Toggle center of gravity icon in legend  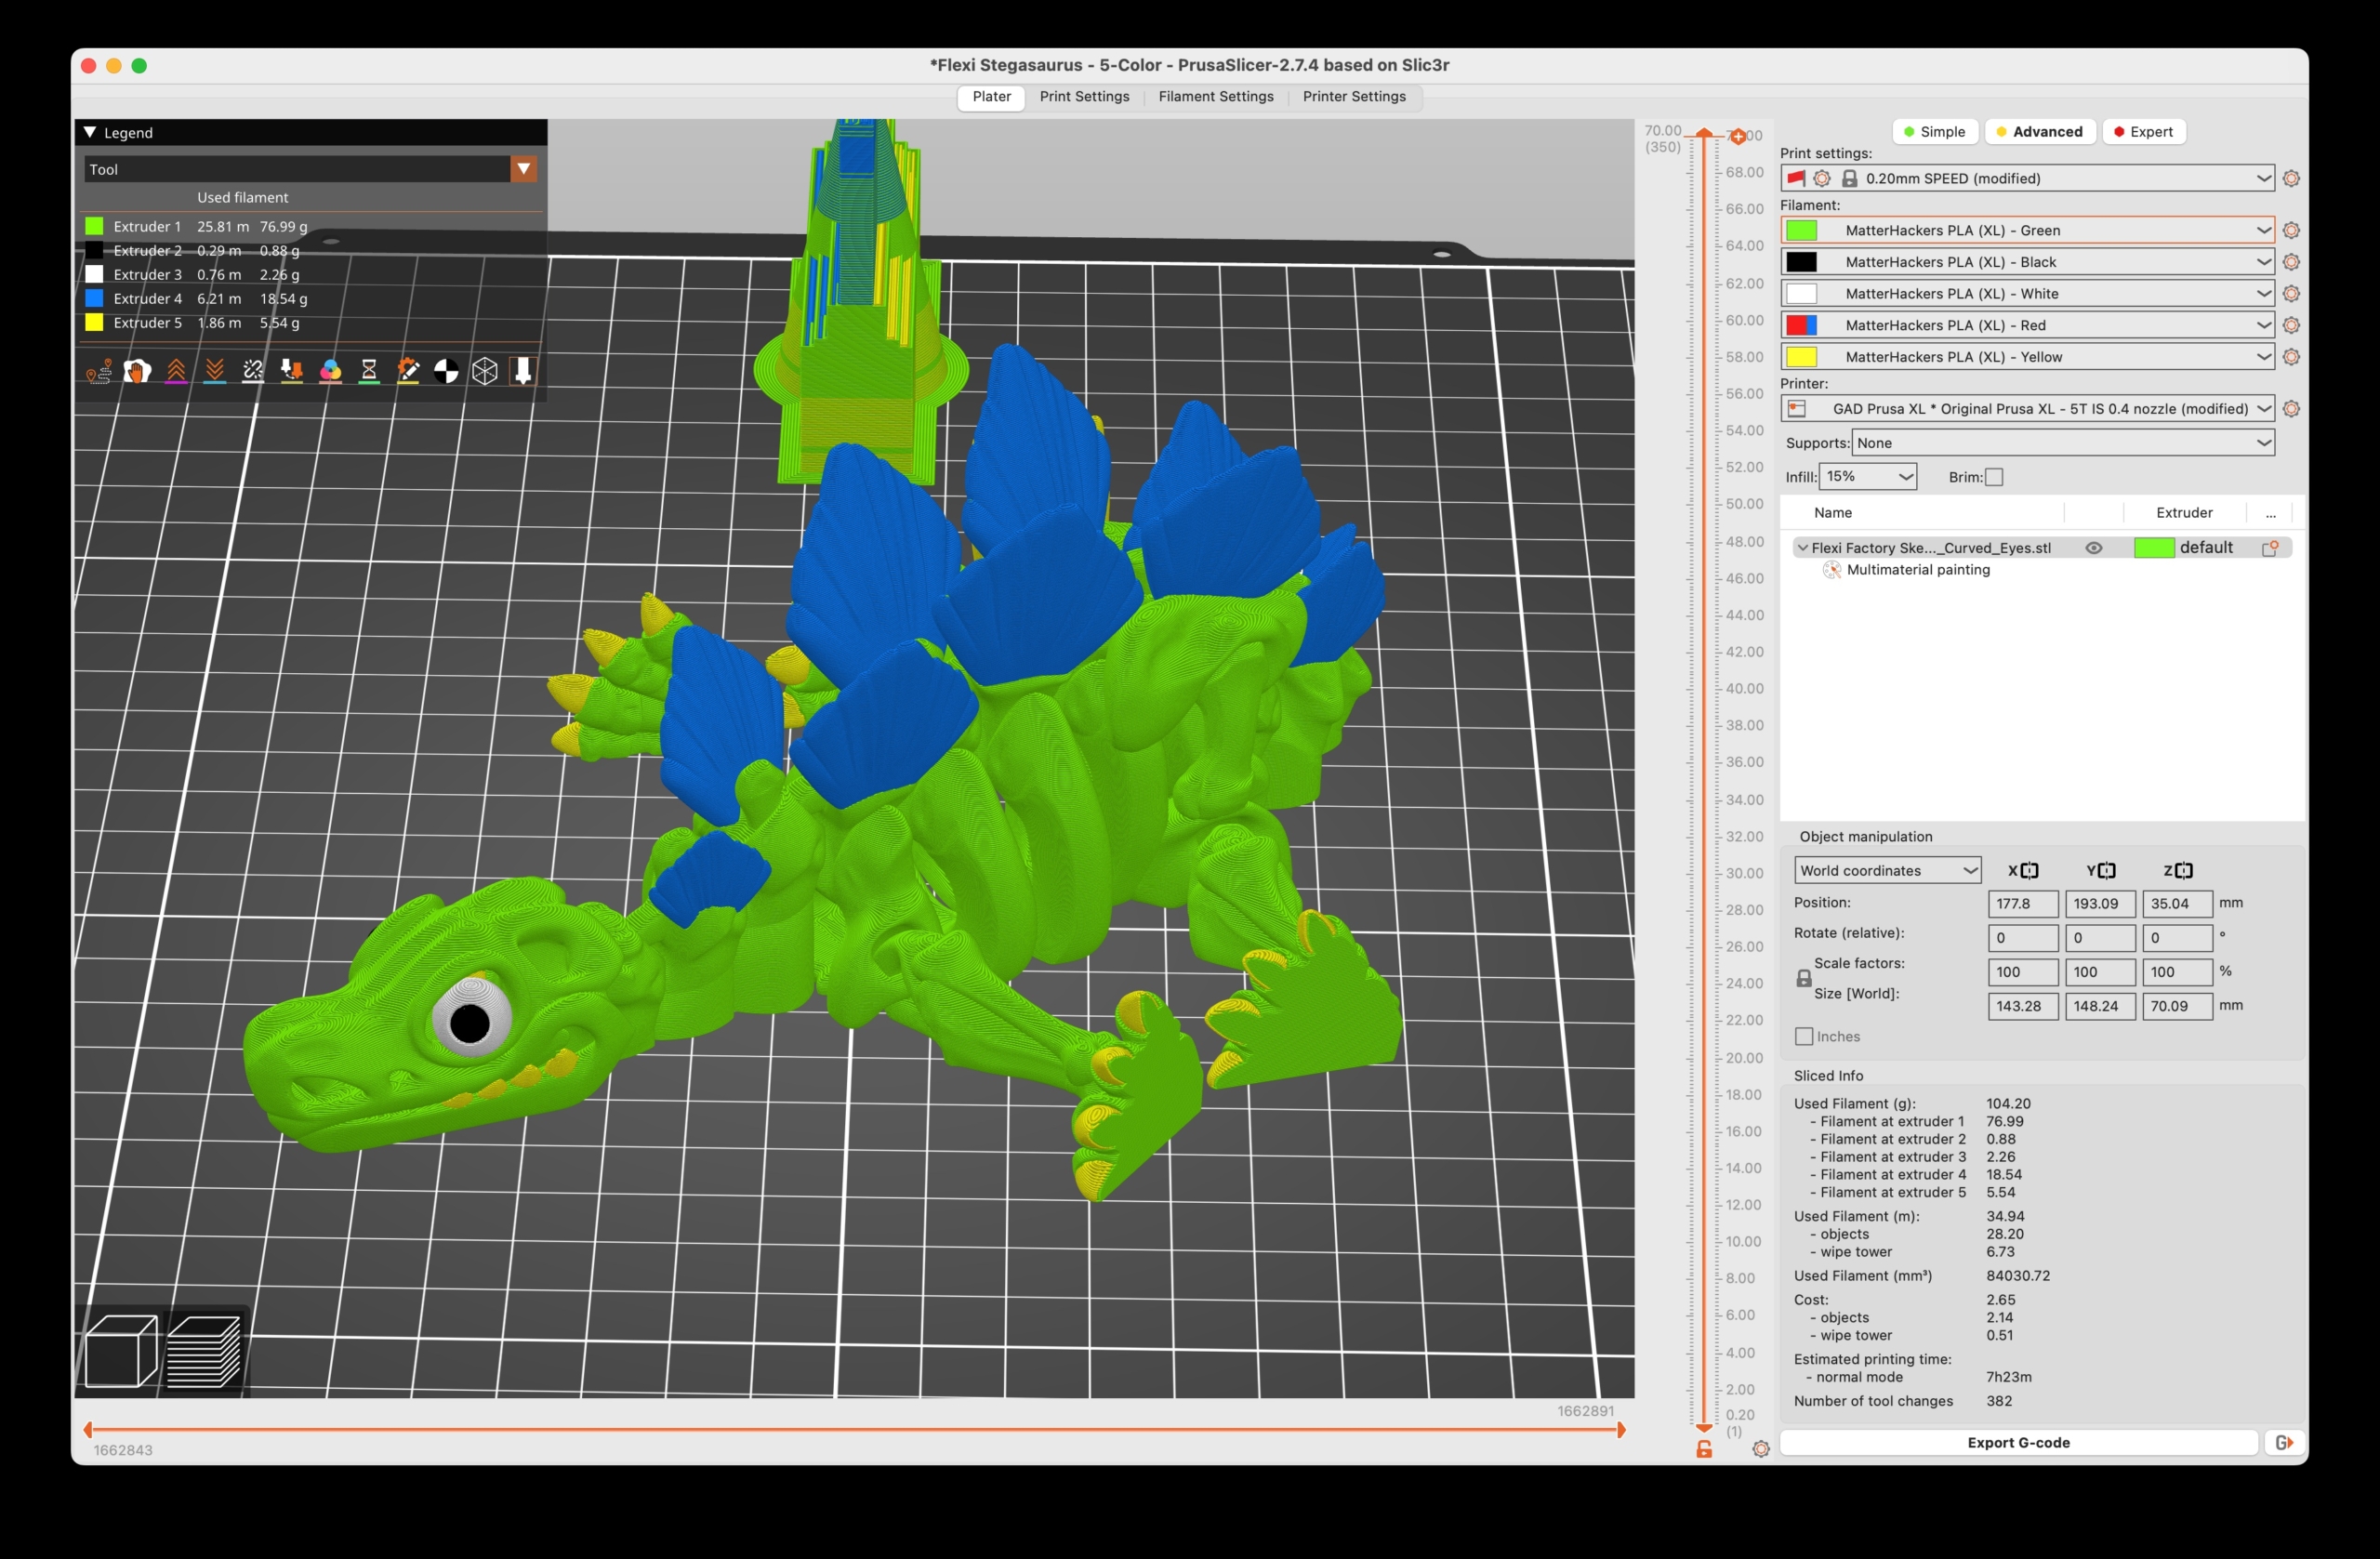[446, 372]
